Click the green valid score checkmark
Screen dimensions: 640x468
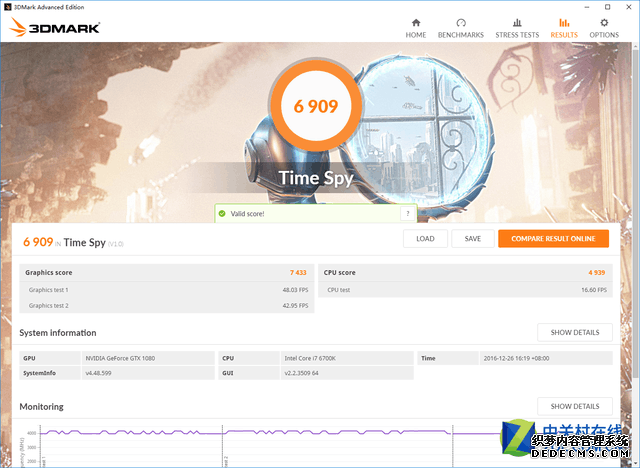(222, 213)
